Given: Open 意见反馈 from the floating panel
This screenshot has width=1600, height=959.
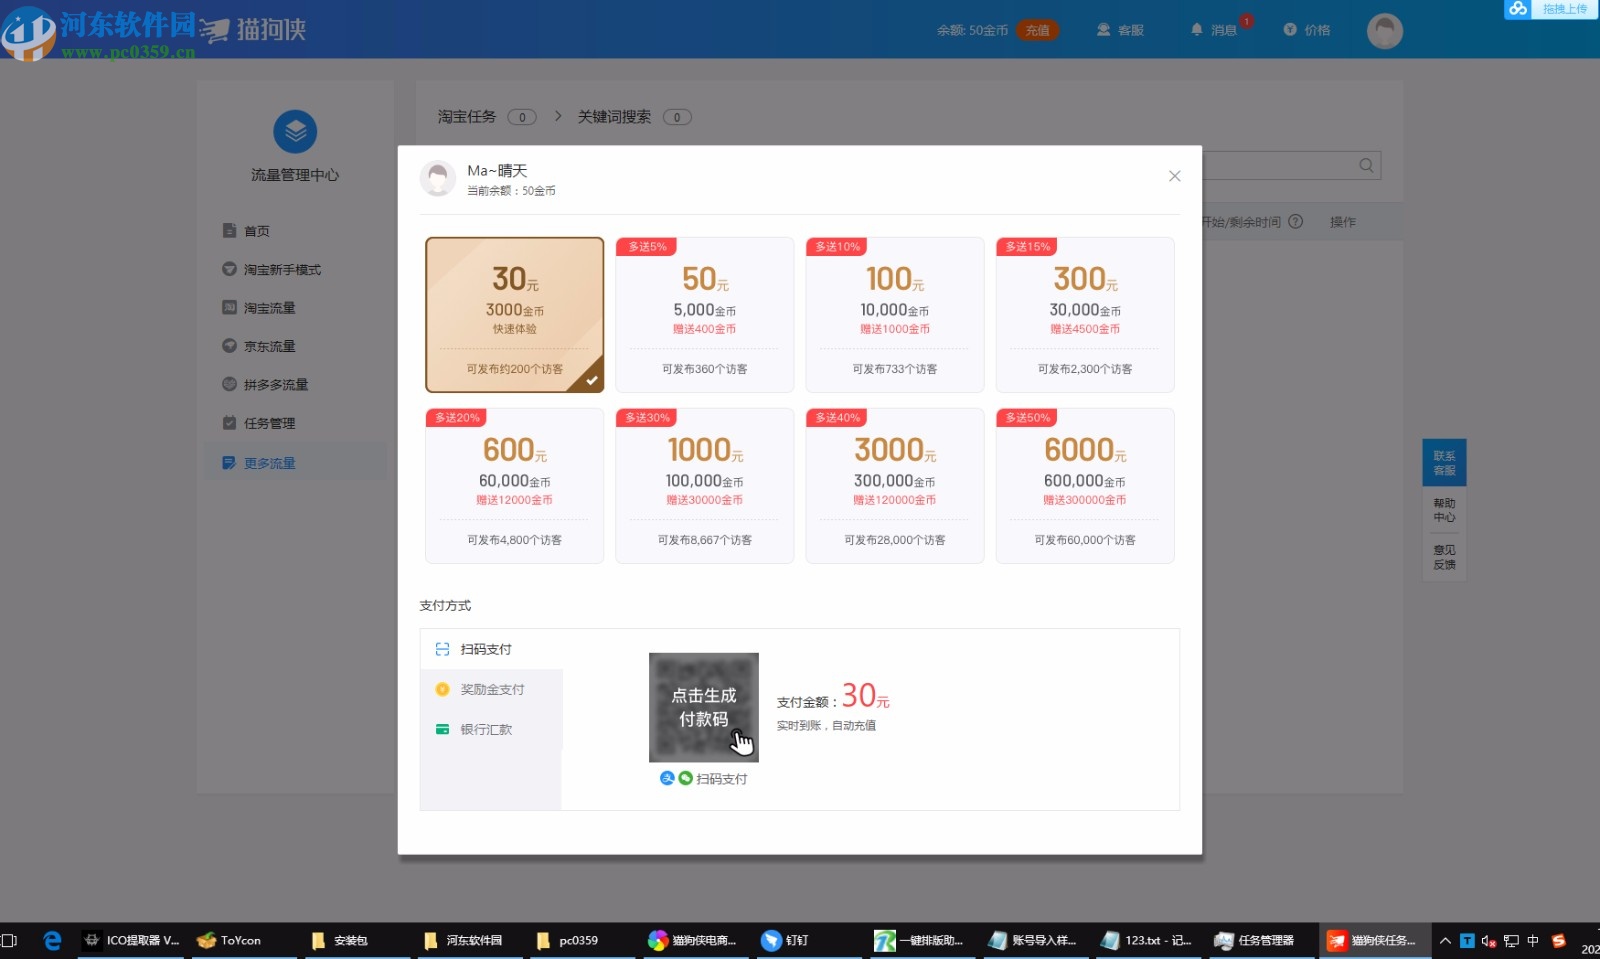Looking at the screenshot, I should 1444,557.
